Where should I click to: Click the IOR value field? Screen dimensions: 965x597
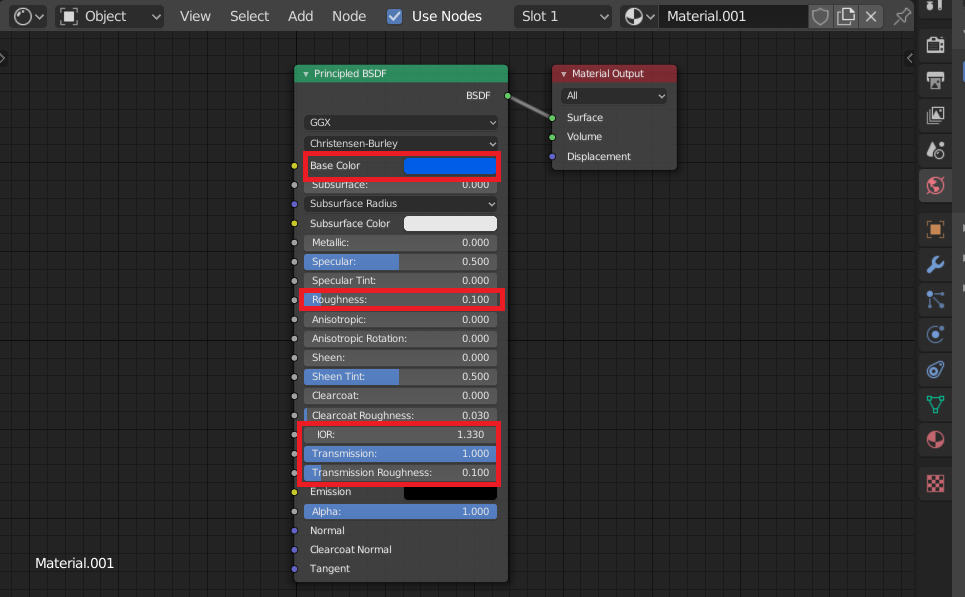click(401, 435)
